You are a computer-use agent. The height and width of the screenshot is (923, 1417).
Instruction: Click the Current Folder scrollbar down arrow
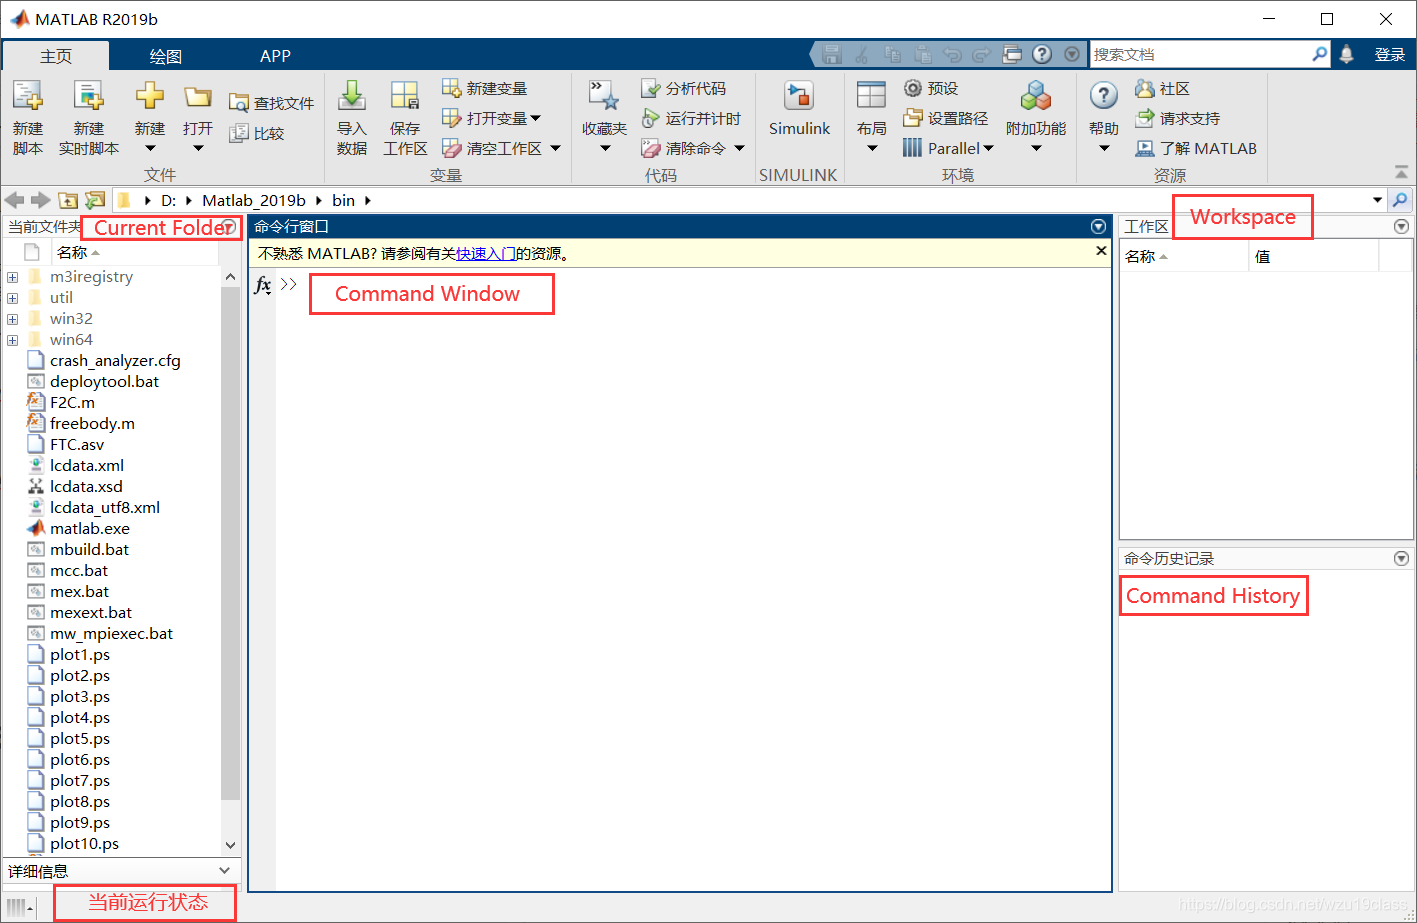(x=231, y=845)
